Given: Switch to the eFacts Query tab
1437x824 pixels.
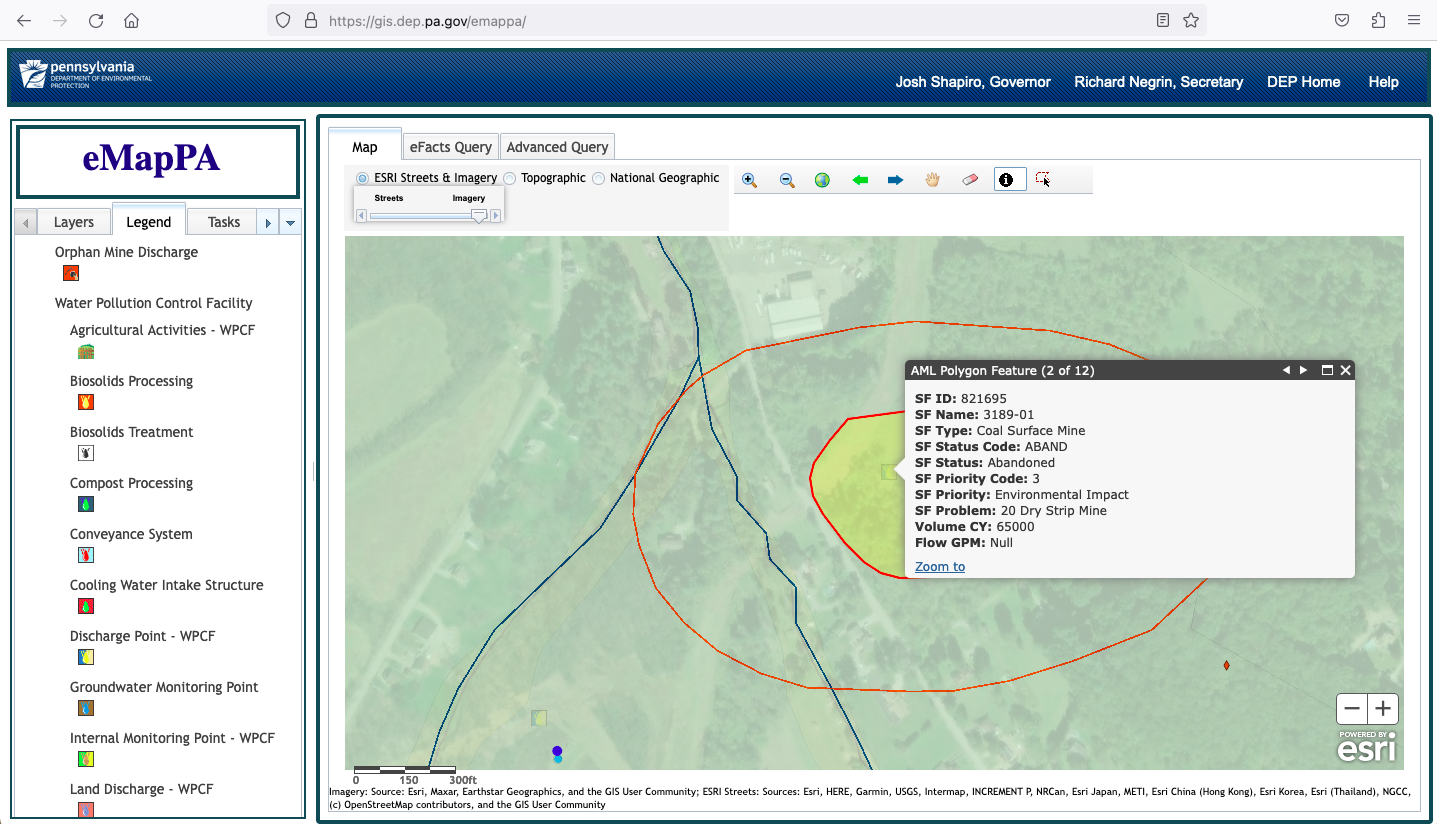Looking at the screenshot, I should coord(450,147).
